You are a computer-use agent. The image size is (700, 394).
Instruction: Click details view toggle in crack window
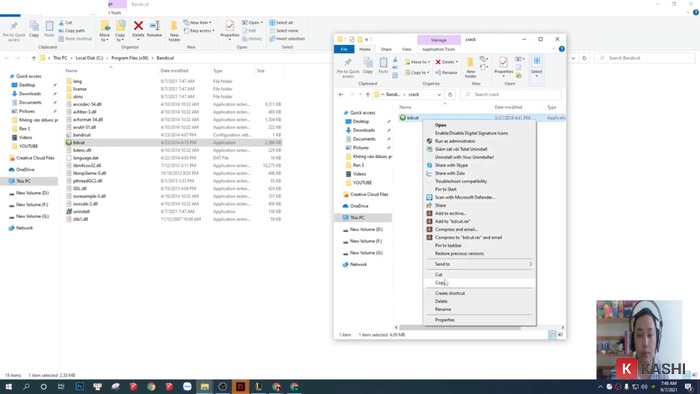(x=552, y=335)
